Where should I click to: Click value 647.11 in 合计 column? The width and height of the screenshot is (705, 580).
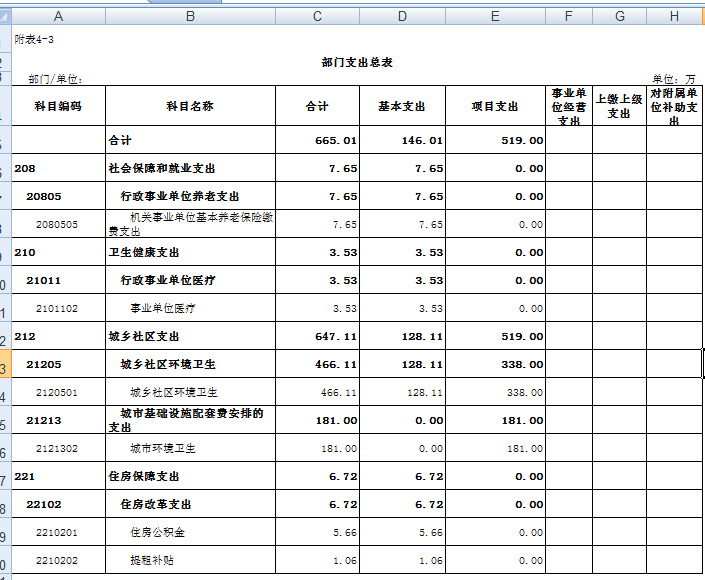point(317,336)
